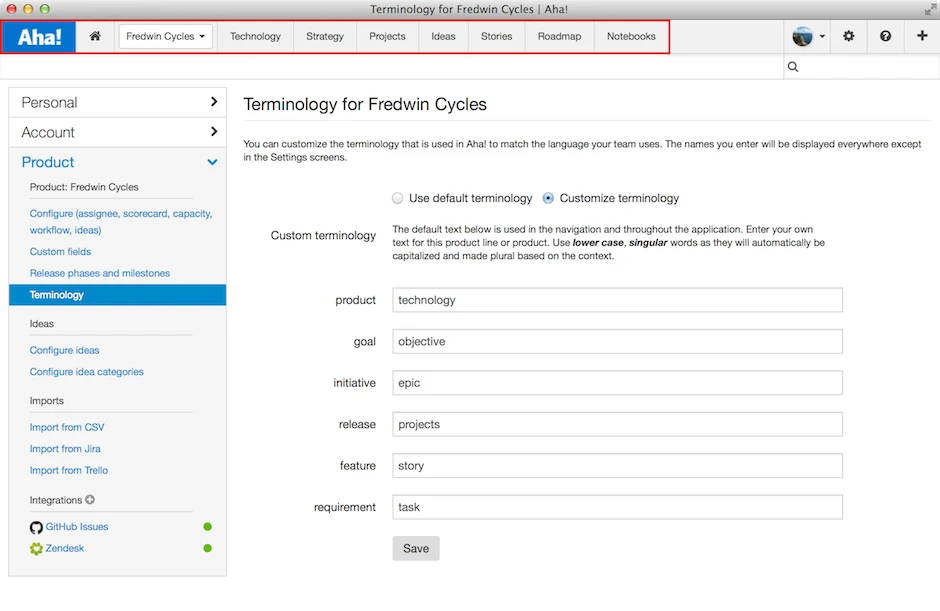The width and height of the screenshot is (940, 611).
Task: Click the add integration plus icon
Action: [x=90, y=499]
